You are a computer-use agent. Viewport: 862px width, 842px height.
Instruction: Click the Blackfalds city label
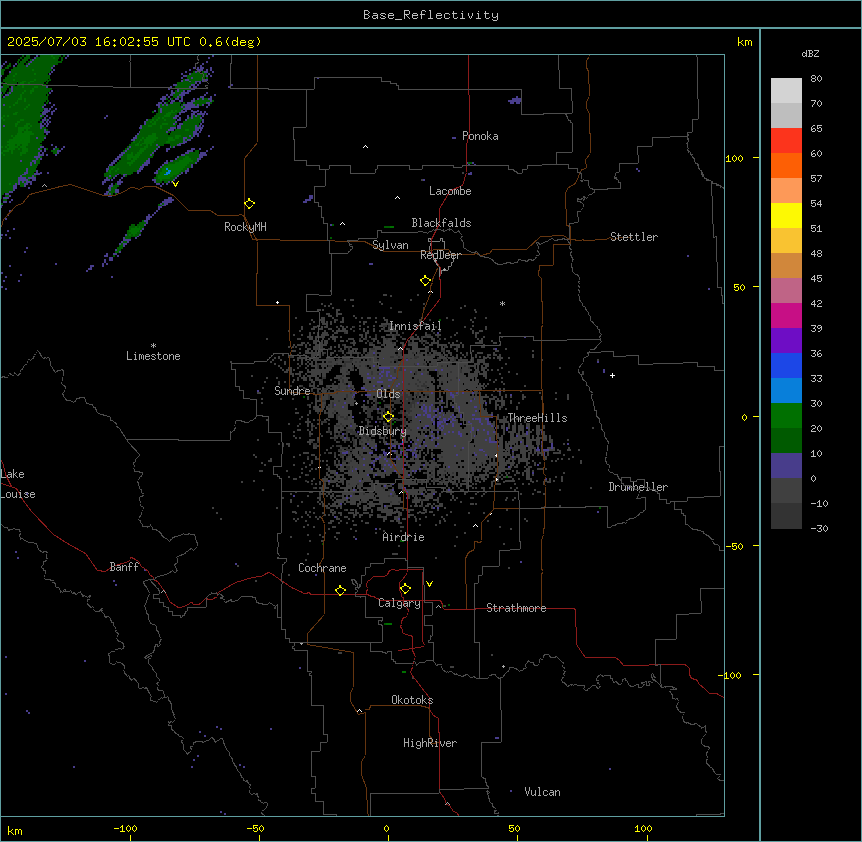441,223
